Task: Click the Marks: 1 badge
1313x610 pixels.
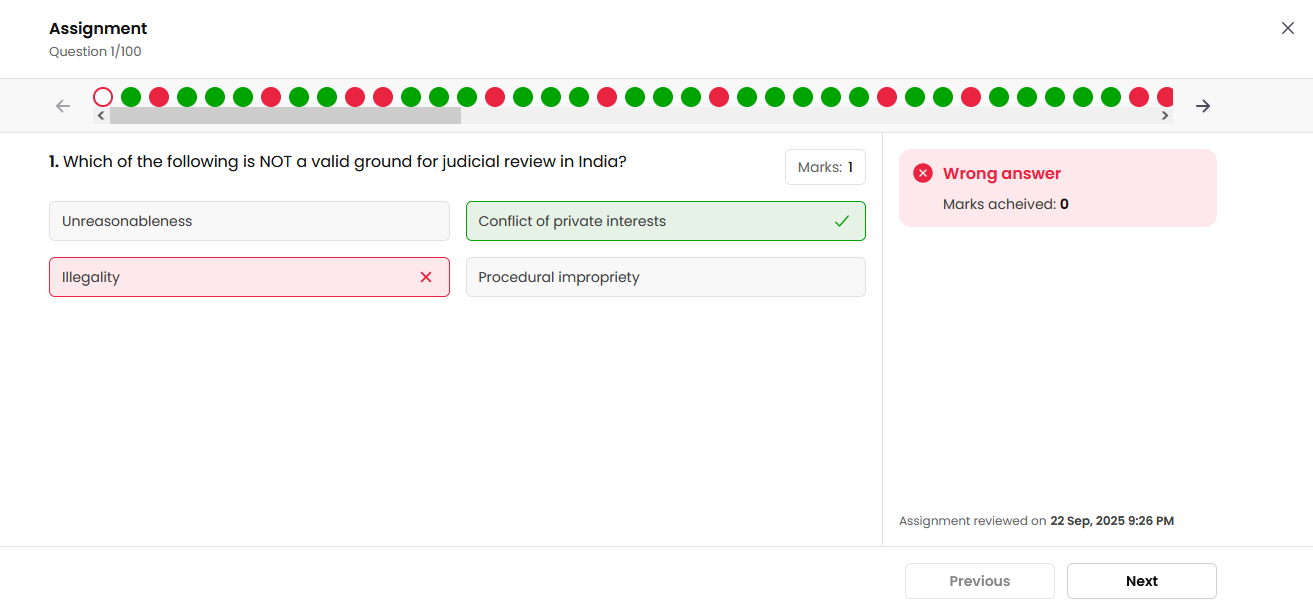Action: [825, 168]
